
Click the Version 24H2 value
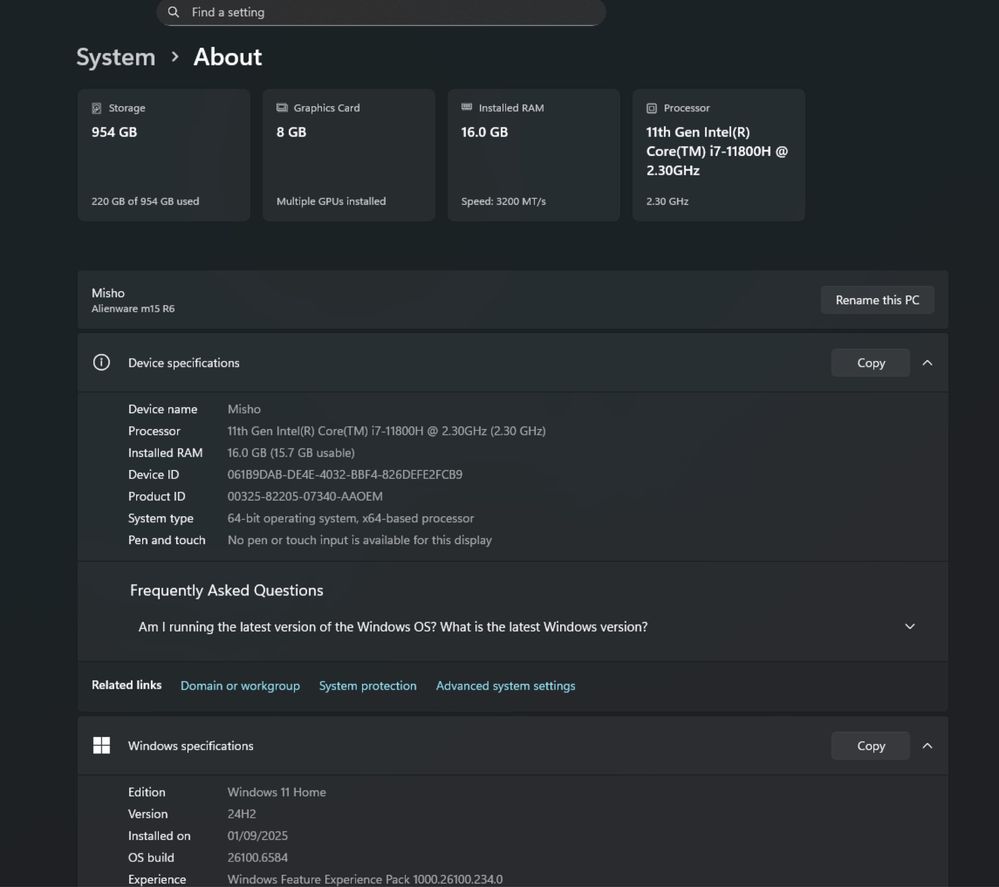(x=241, y=814)
